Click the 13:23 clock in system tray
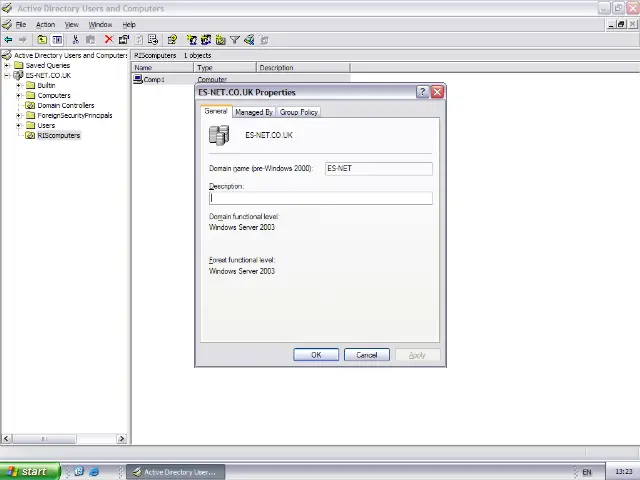Viewport: 640px width, 480px height. 623,472
